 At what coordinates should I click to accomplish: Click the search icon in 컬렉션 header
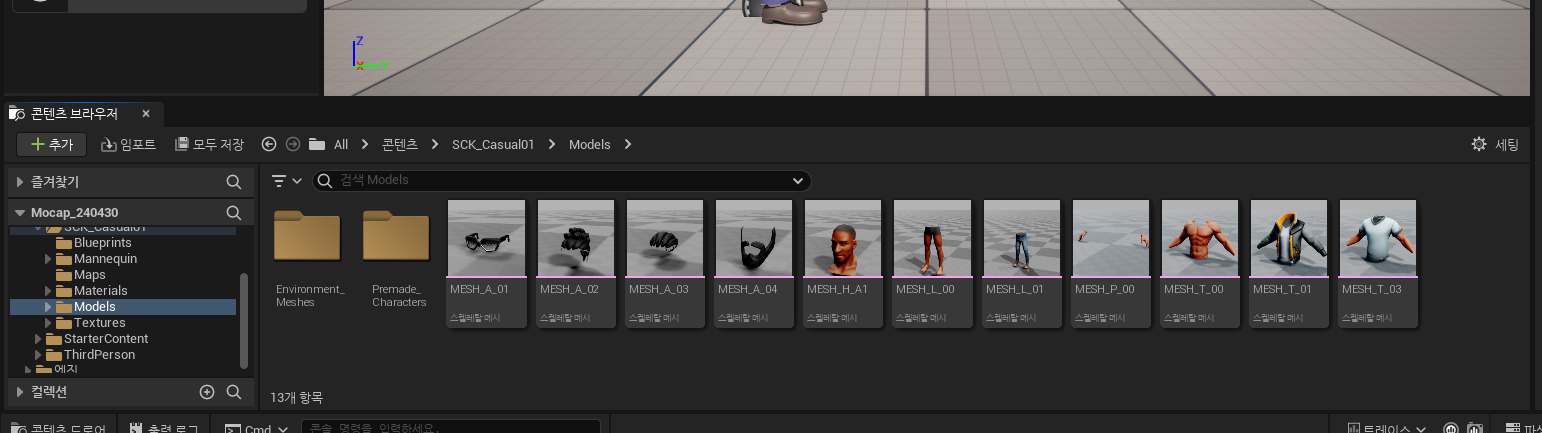(x=233, y=392)
